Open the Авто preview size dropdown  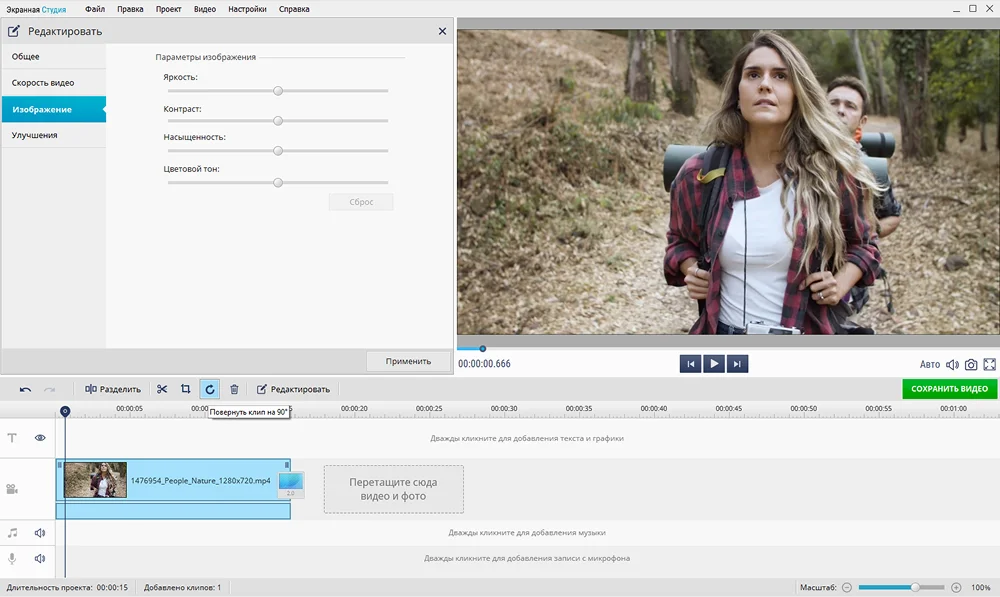[x=930, y=365]
